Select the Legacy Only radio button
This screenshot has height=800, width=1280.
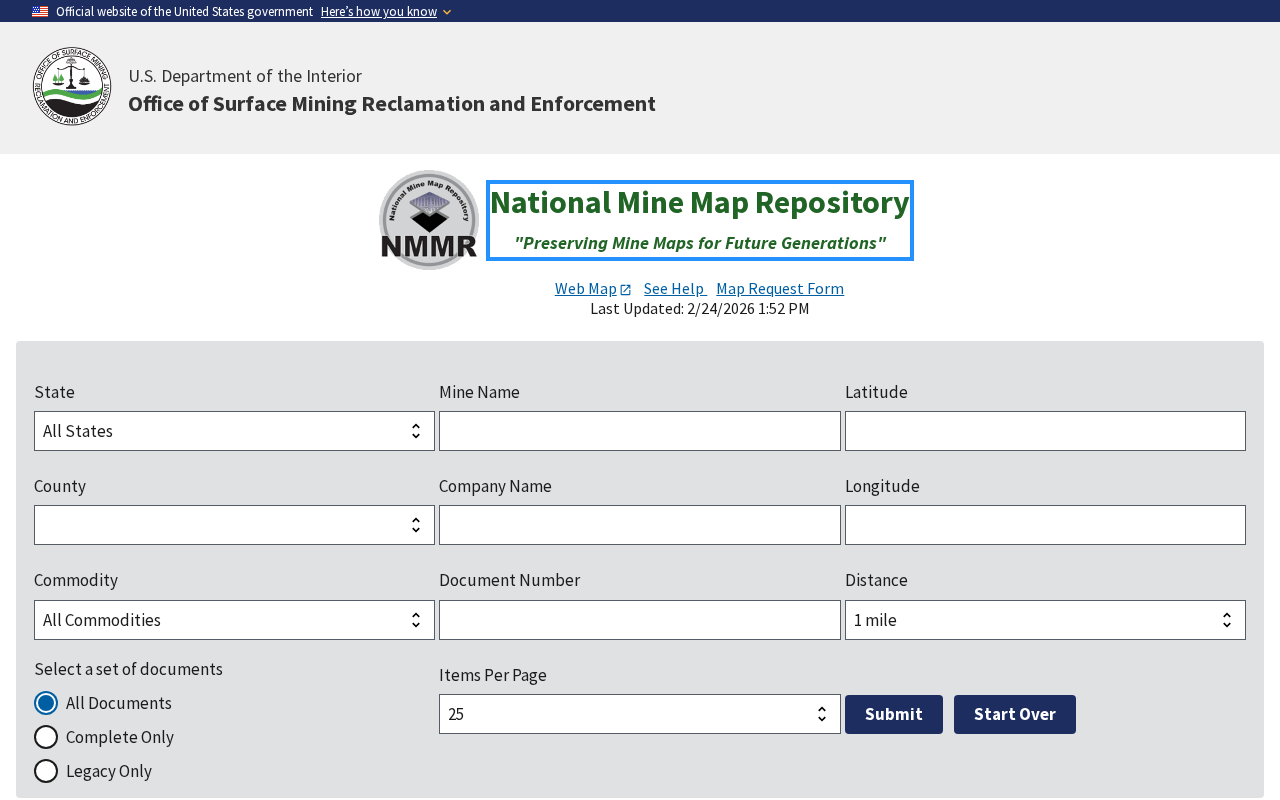pyautogui.click(x=46, y=771)
